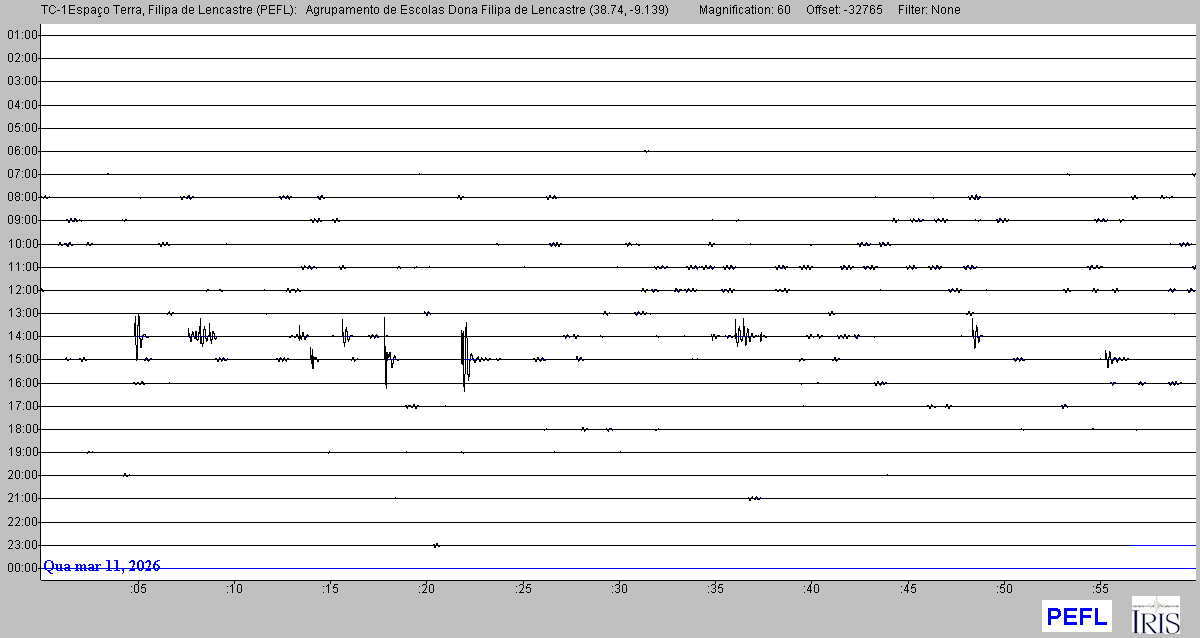This screenshot has width=1200, height=638.
Task: Click the 03:00 hour label
Action: tap(22, 81)
